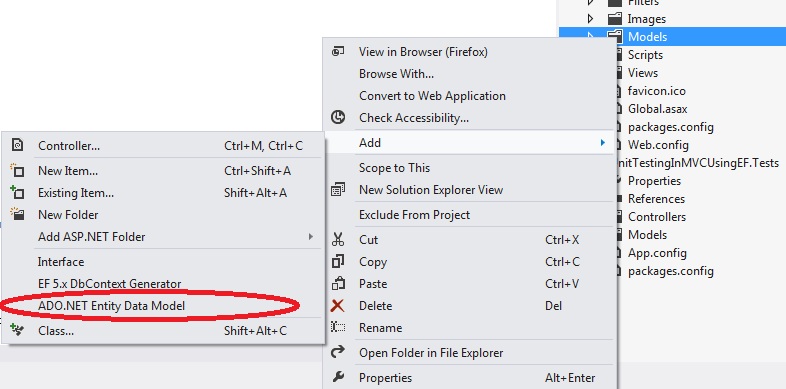Image resolution: width=786 pixels, height=389 pixels.
Task: Click the Check Accessibility icon
Action: [338, 118]
